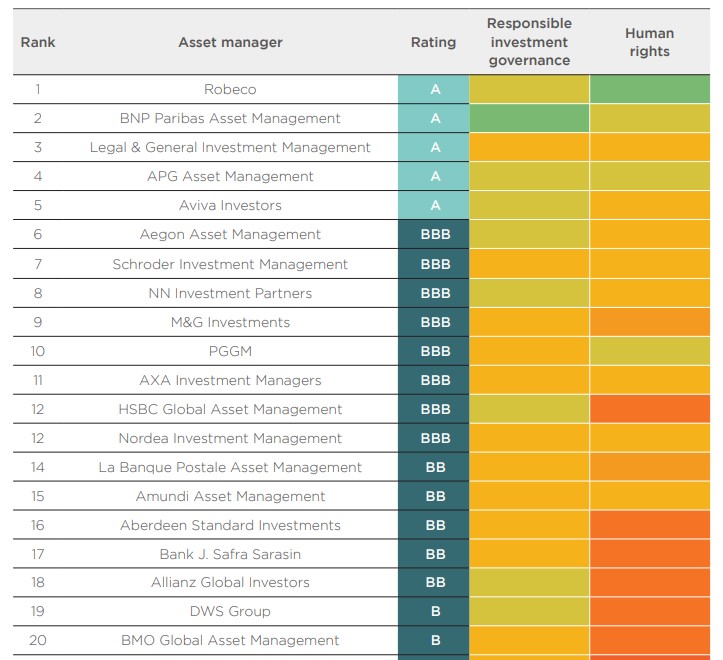The height and width of the screenshot is (660, 723).
Task: Select the B rating for BMO Global
Action: click(434, 640)
